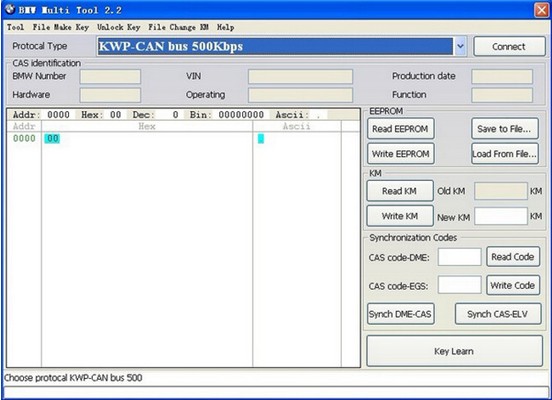
Task: Click the Dec value 0 in info bar
Action: pos(175,115)
